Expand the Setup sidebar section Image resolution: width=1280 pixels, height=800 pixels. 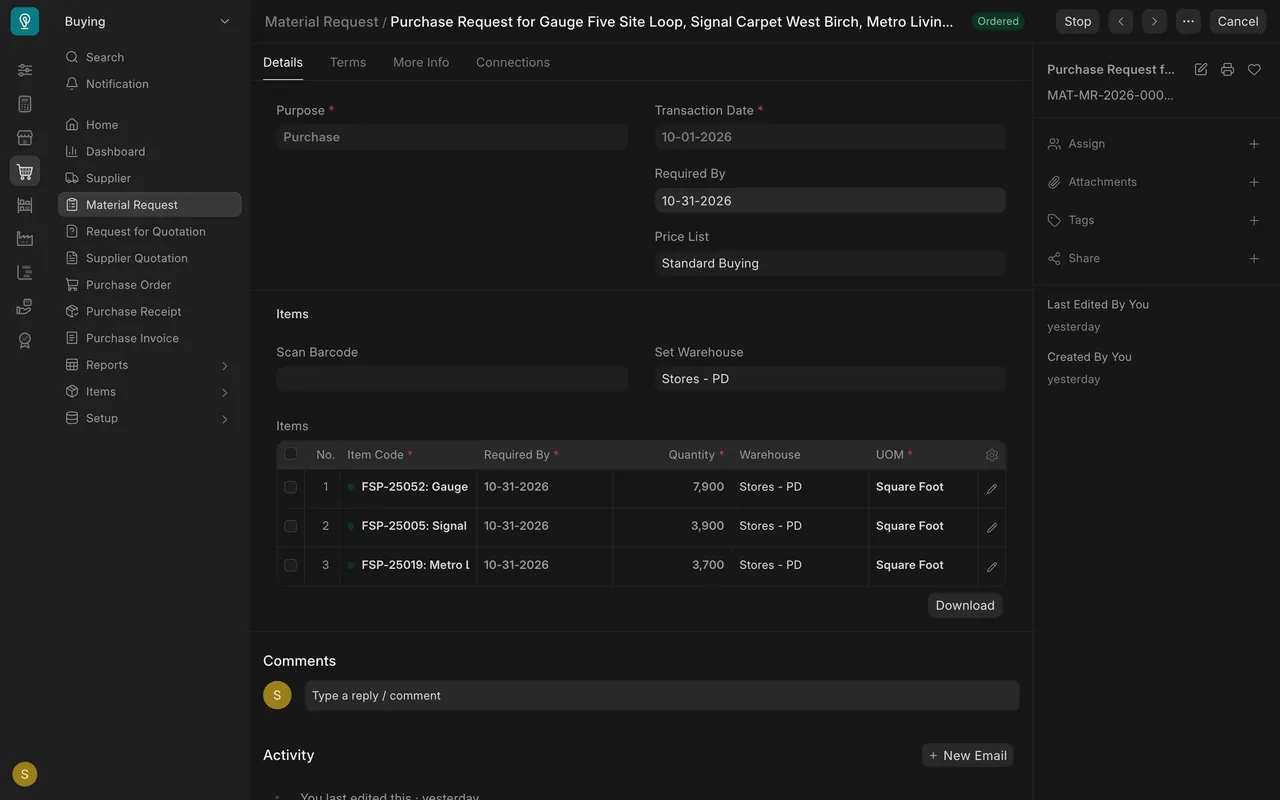pos(150,418)
